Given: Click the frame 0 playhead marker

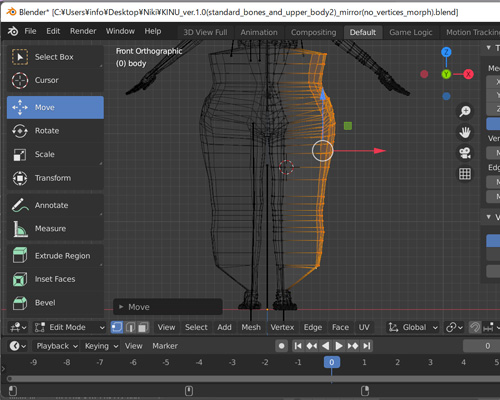Looking at the screenshot, I should point(332,362).
